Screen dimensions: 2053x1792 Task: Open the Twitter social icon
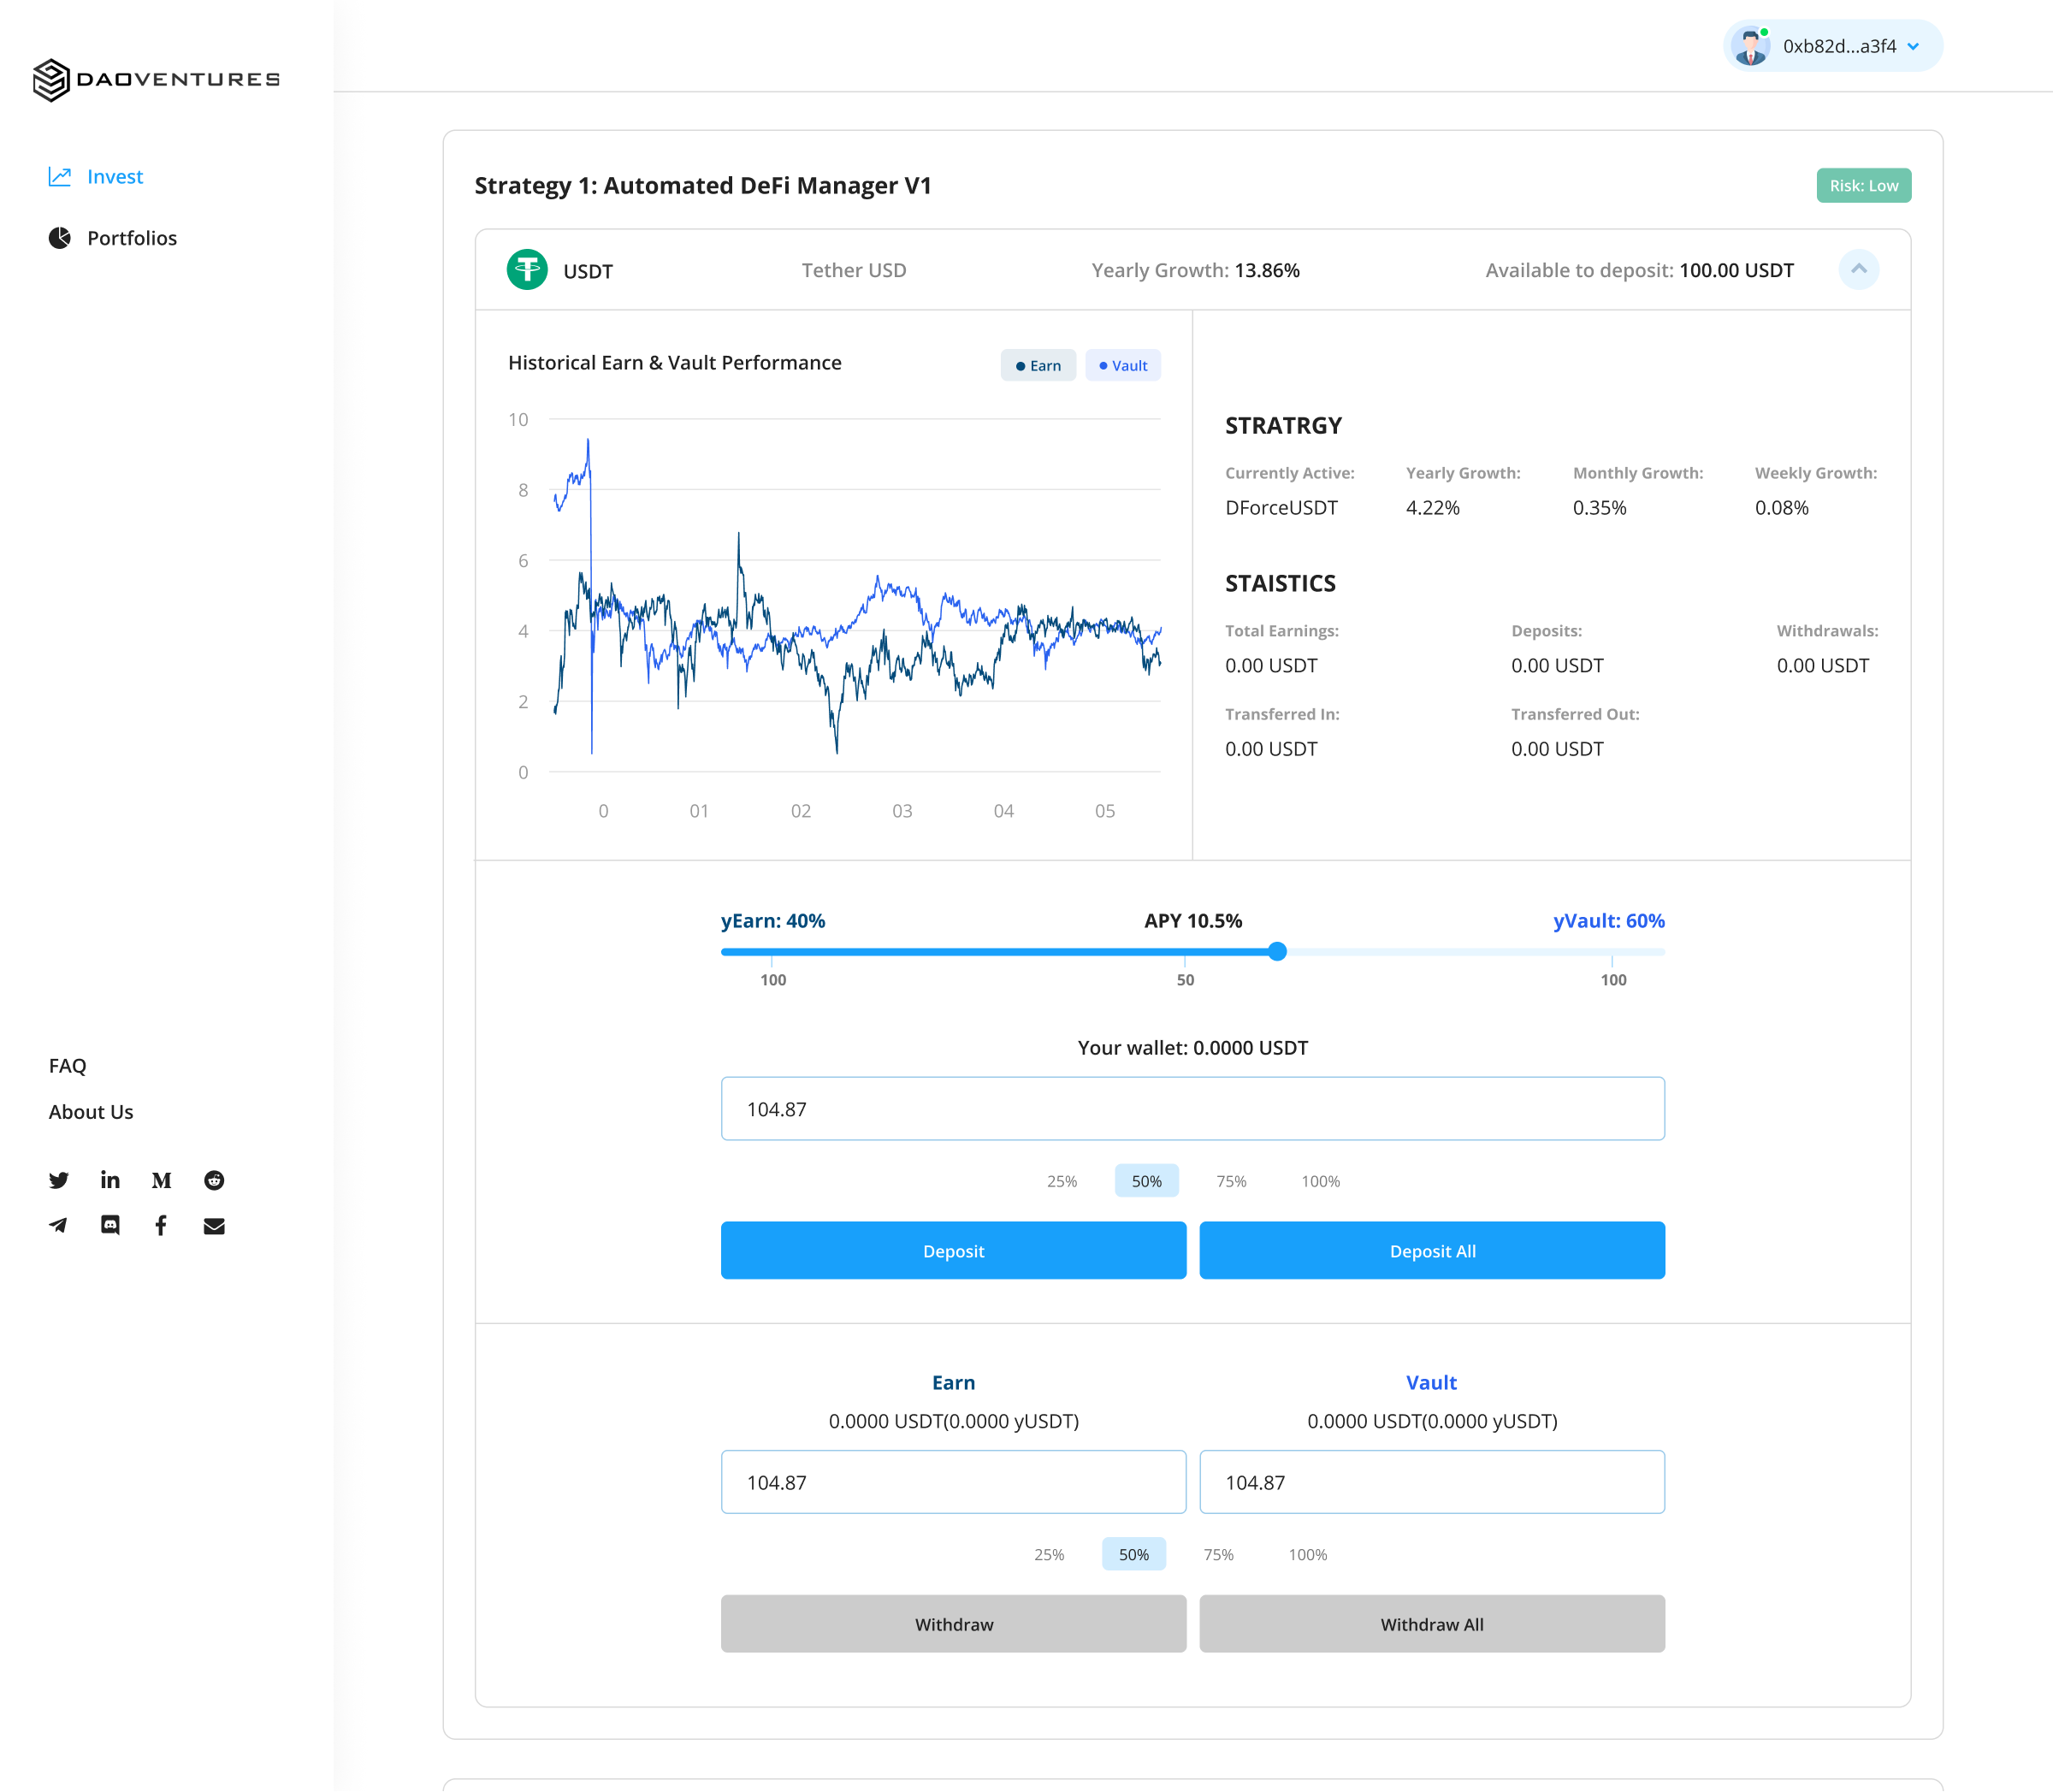(59, 1181)
